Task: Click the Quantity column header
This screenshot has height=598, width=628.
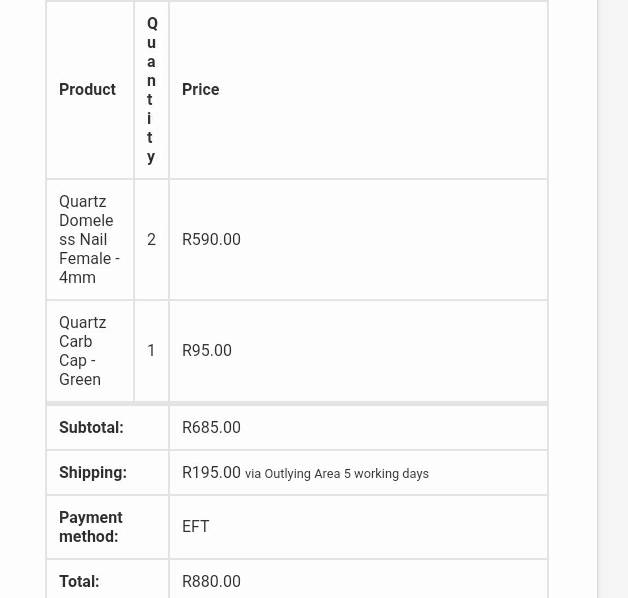Action: 151,90
